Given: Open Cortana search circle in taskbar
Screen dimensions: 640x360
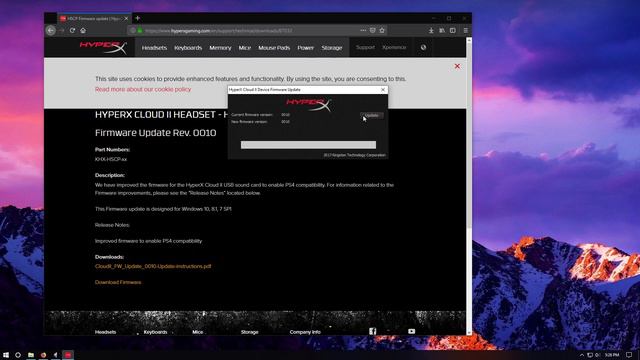Looking at the screenshot, I should click(x=18, y=355).
